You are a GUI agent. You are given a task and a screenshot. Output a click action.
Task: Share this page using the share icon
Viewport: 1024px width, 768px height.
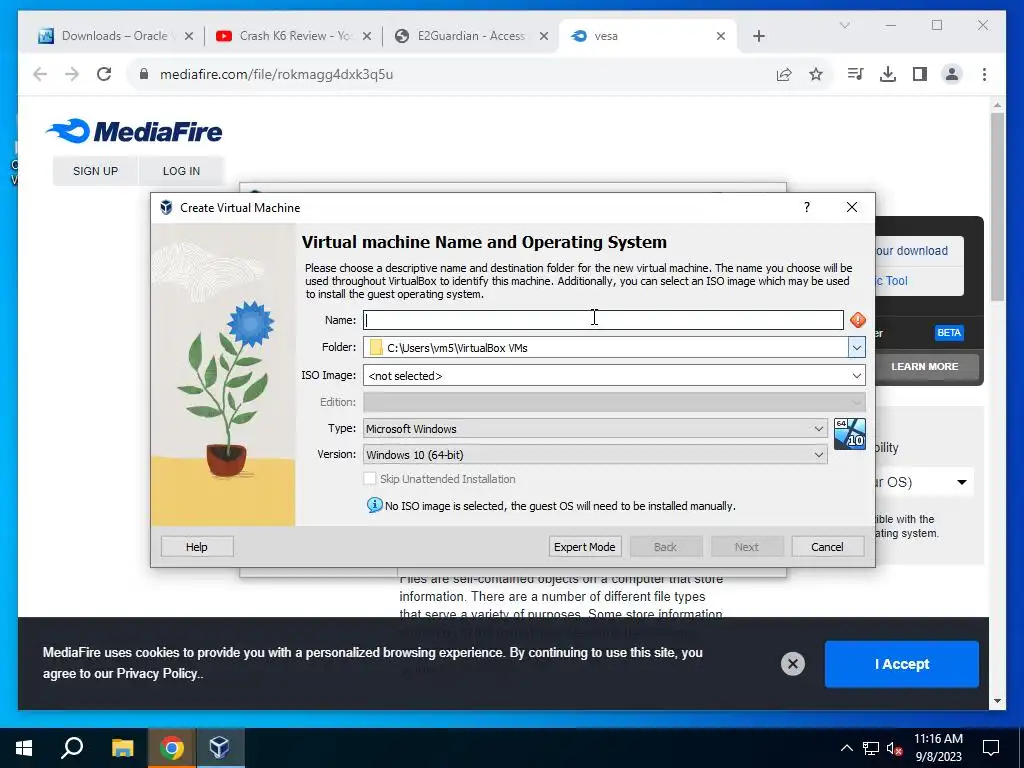[784, 74]
